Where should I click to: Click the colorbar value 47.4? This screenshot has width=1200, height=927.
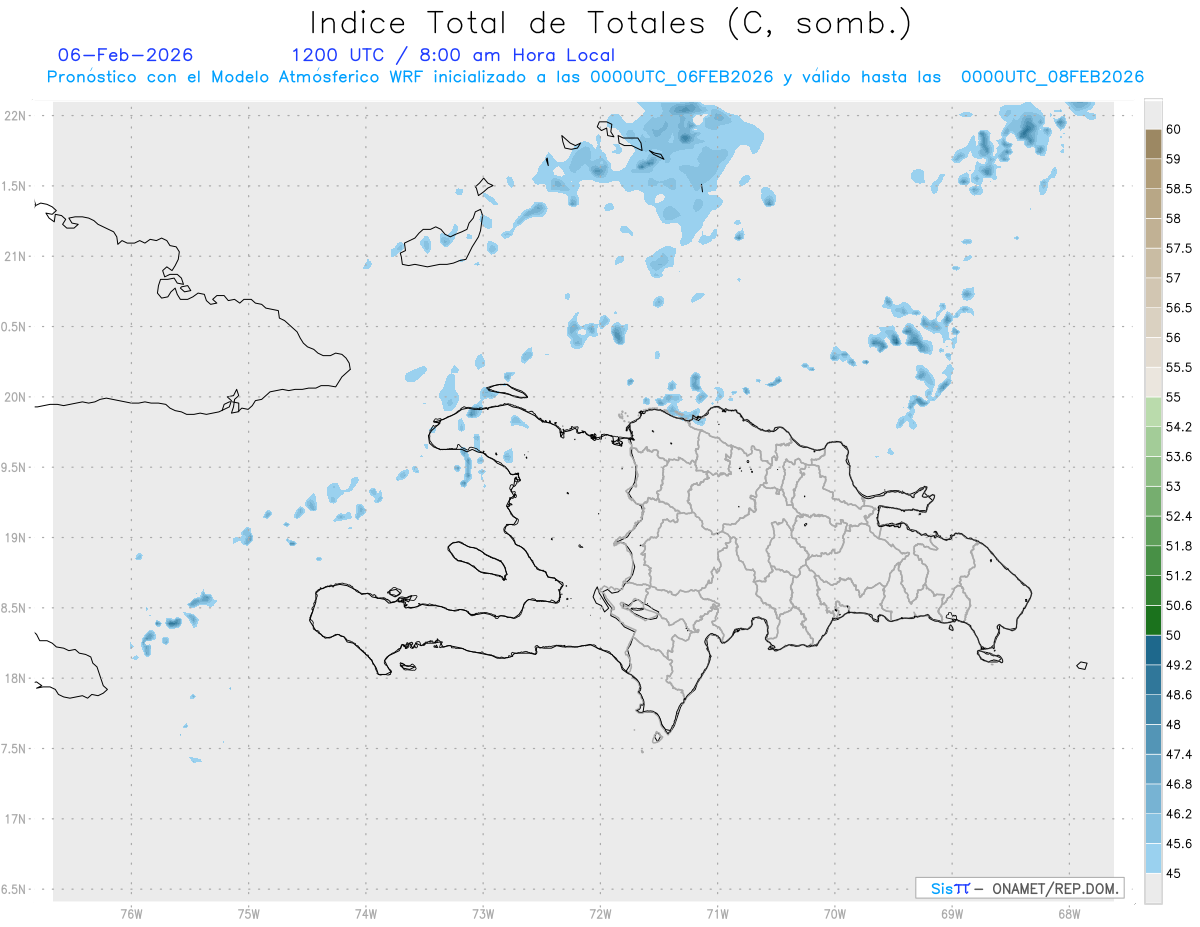pyautogui.click(x=1179, y=754)
